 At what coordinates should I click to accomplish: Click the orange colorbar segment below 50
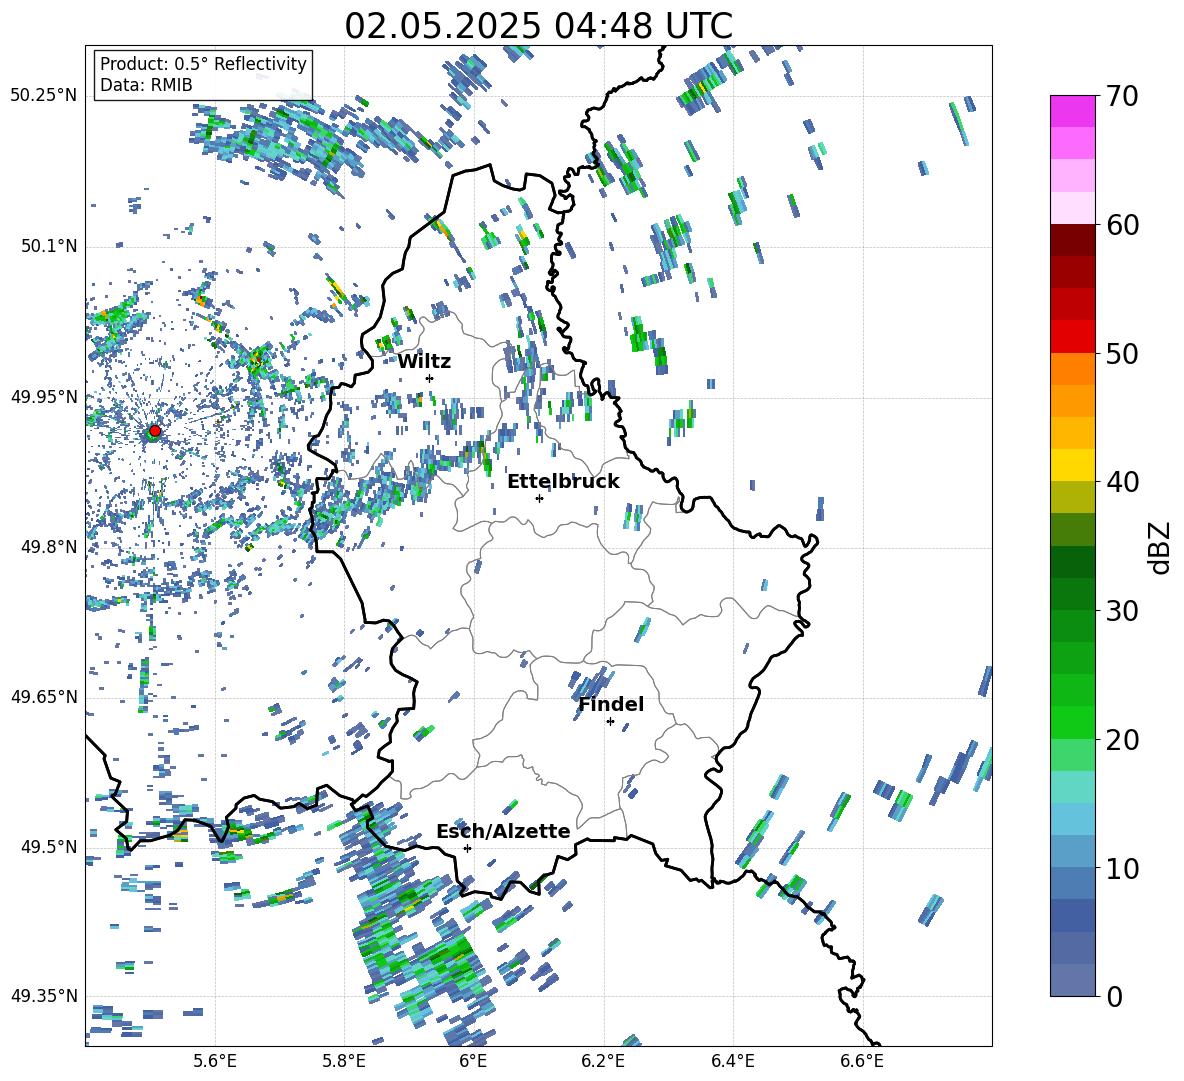coord(1073,369)
